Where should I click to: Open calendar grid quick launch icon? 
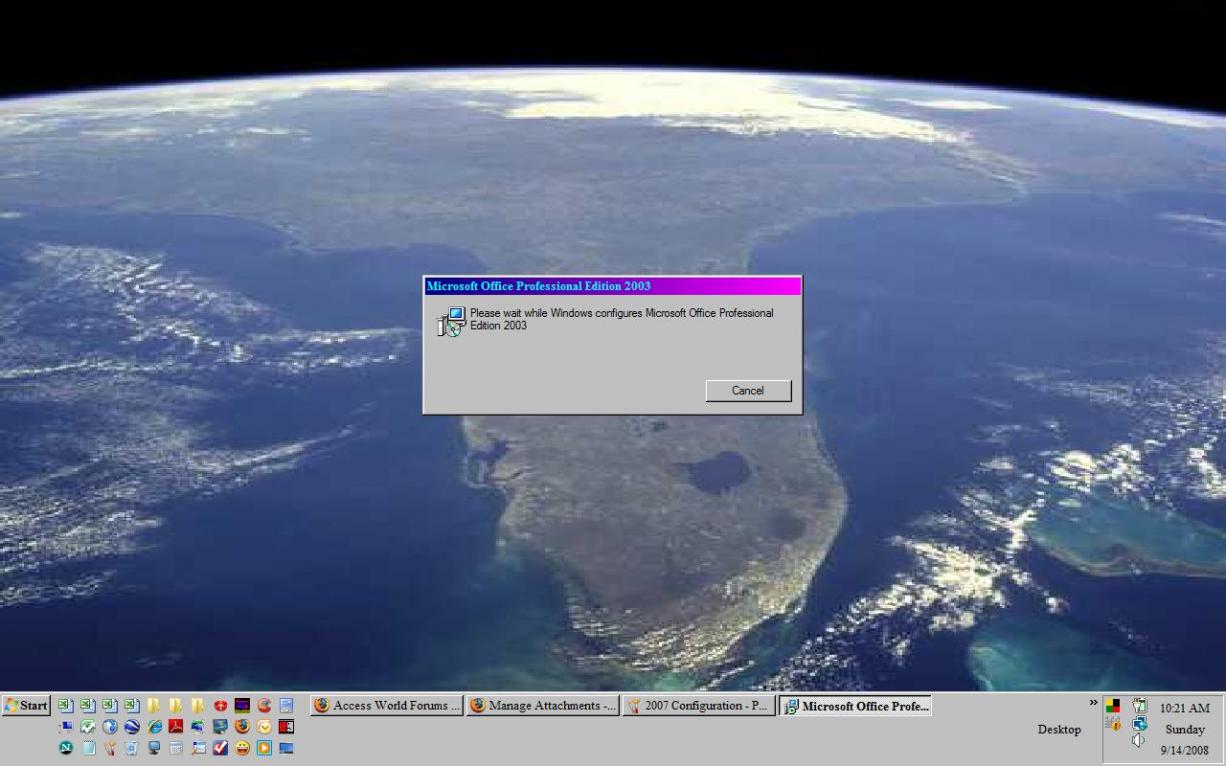(x=176, y=748)
